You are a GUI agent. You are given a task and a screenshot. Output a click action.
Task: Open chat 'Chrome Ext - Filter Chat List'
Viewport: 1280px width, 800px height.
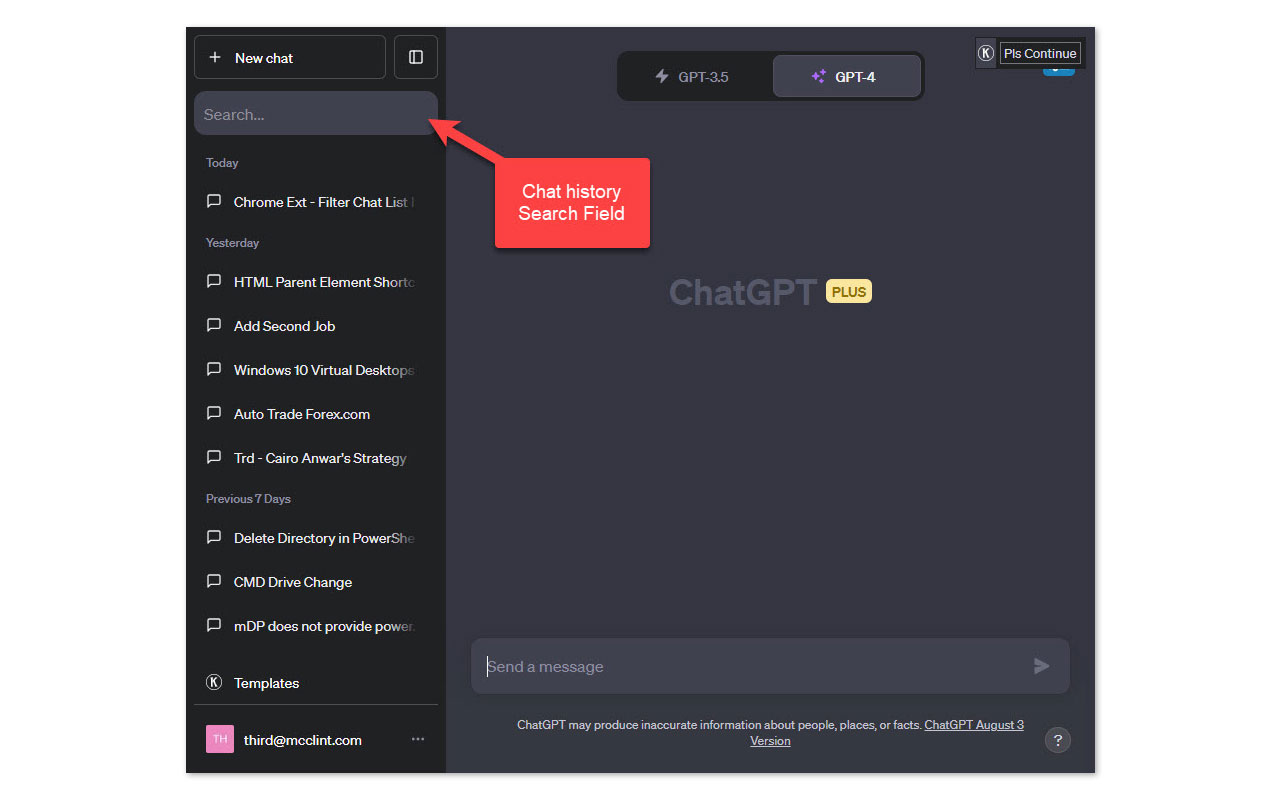pyautogui.click(x=316, y=202)
